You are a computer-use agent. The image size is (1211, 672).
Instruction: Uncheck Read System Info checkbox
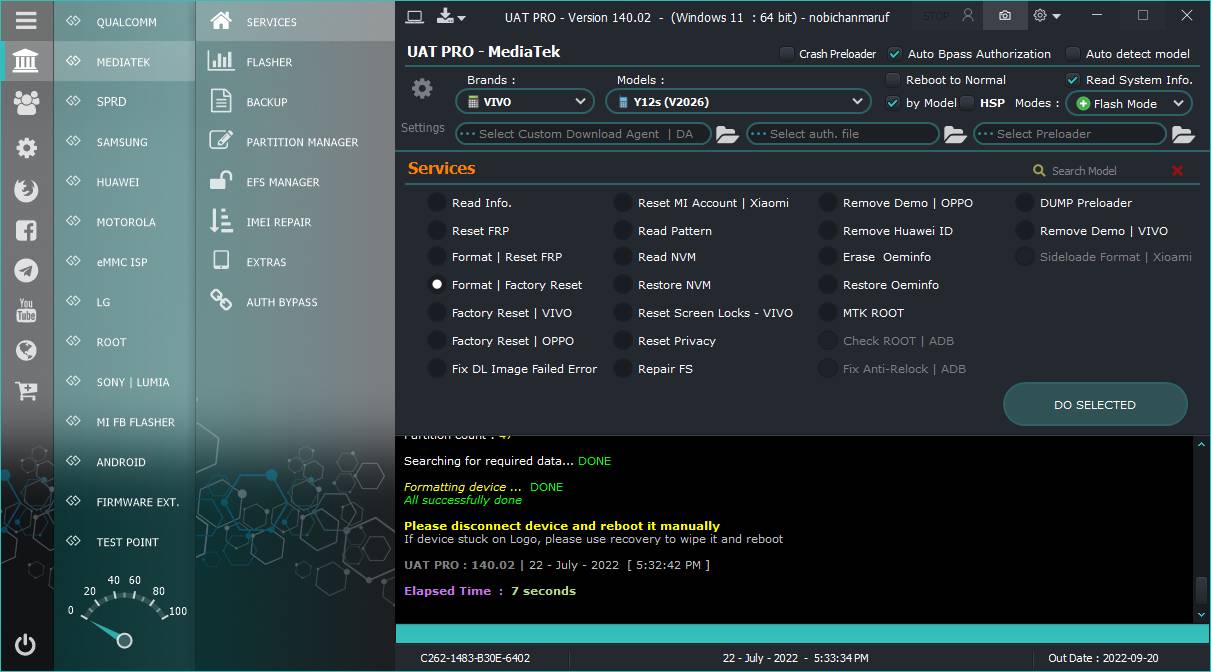coord(1073,80)
